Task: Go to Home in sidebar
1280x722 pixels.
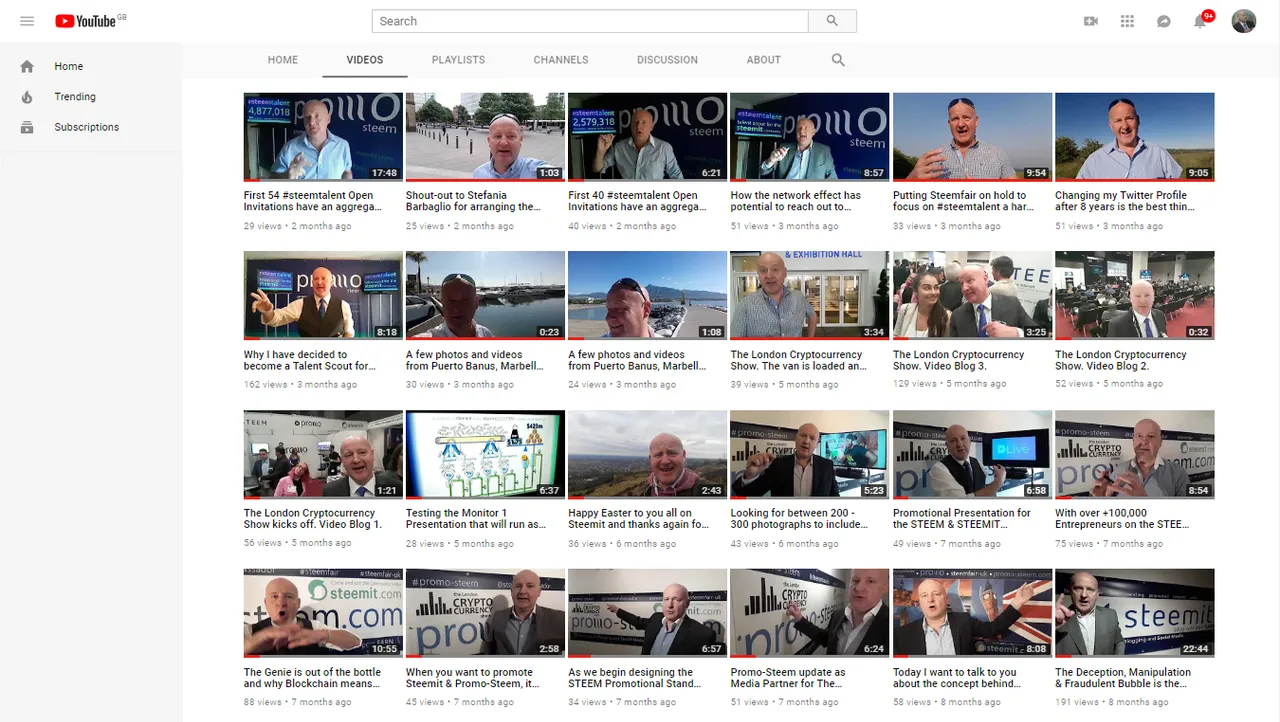Action: pyautogui.click(x=69, y=66)
